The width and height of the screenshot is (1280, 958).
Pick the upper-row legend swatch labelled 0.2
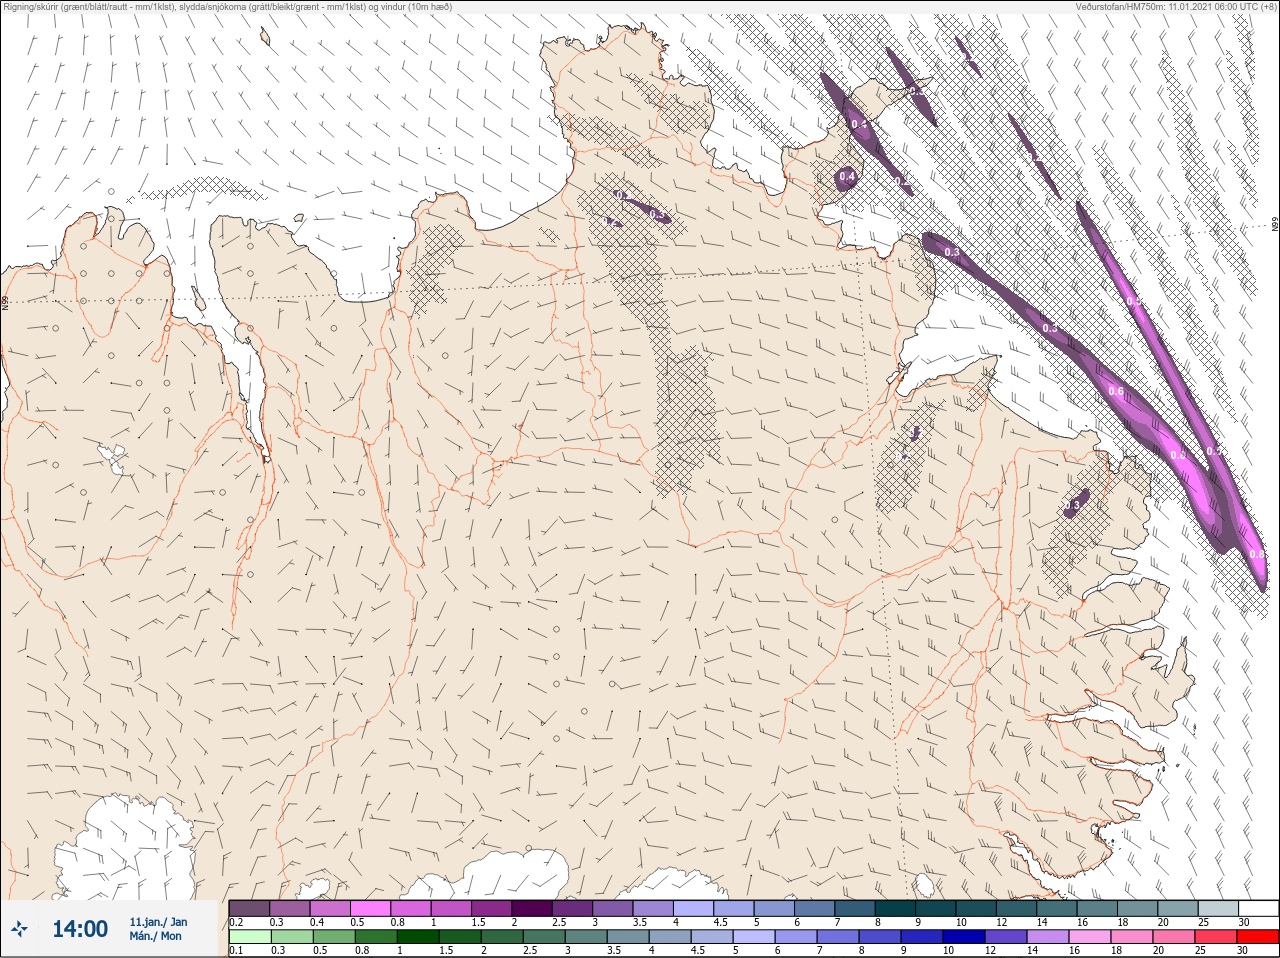coord(249,908)
